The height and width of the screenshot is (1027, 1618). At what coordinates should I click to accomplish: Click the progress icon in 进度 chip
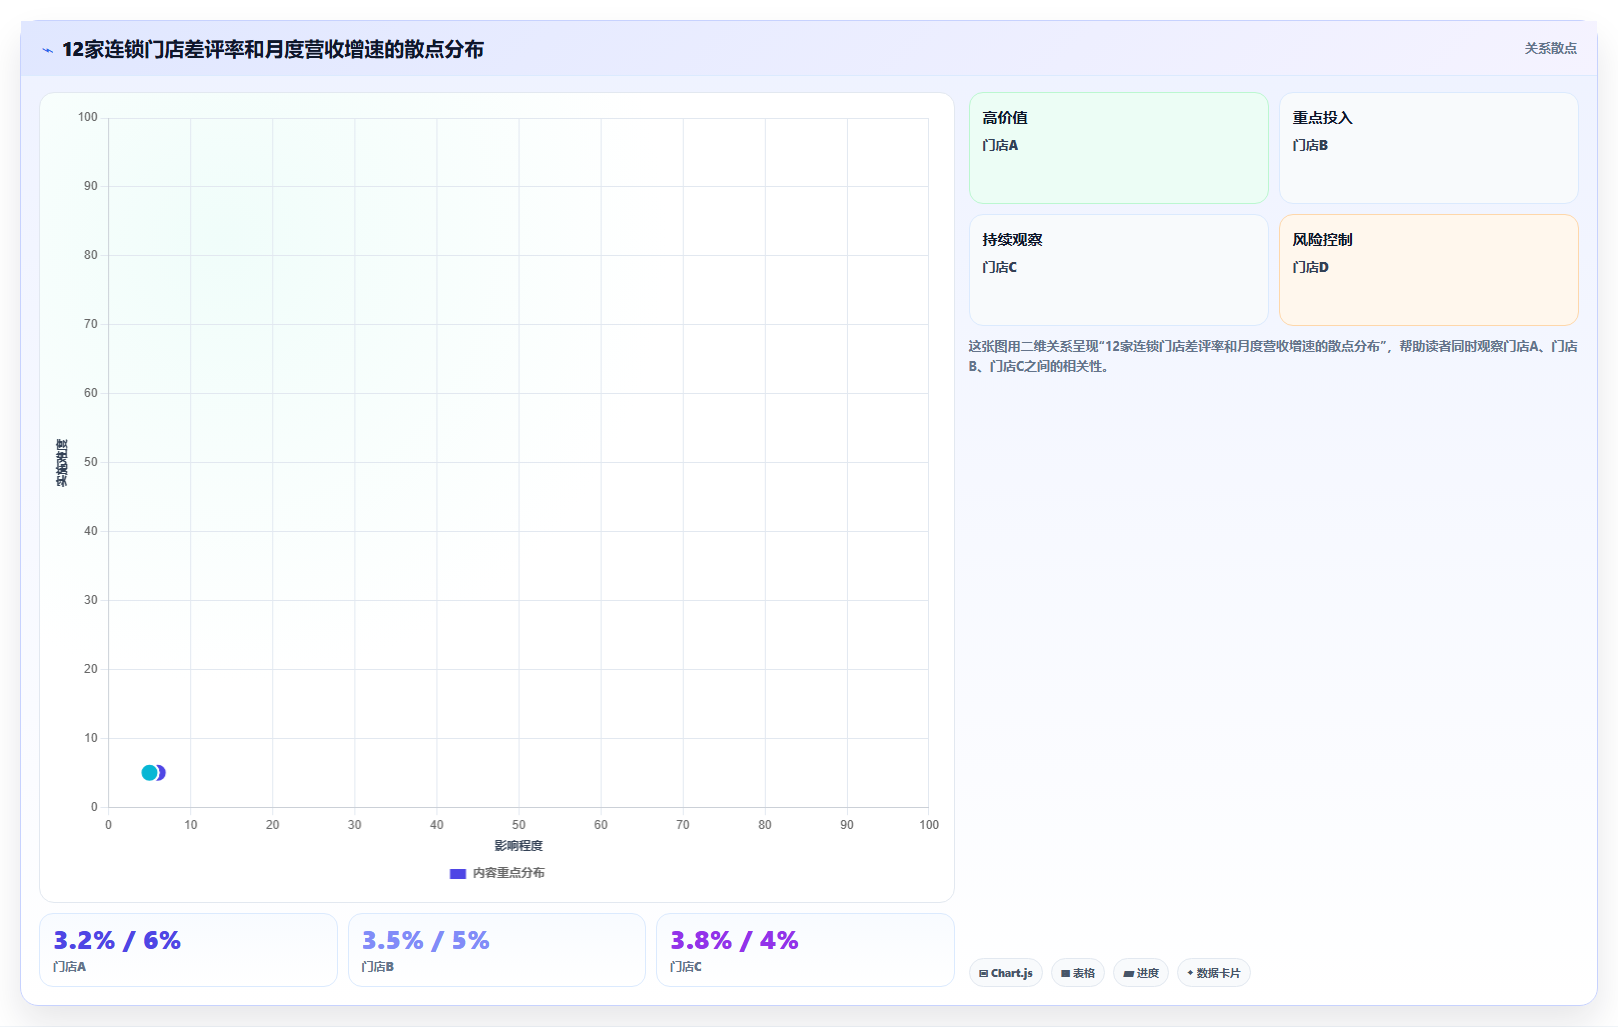tap(1128, 973)
